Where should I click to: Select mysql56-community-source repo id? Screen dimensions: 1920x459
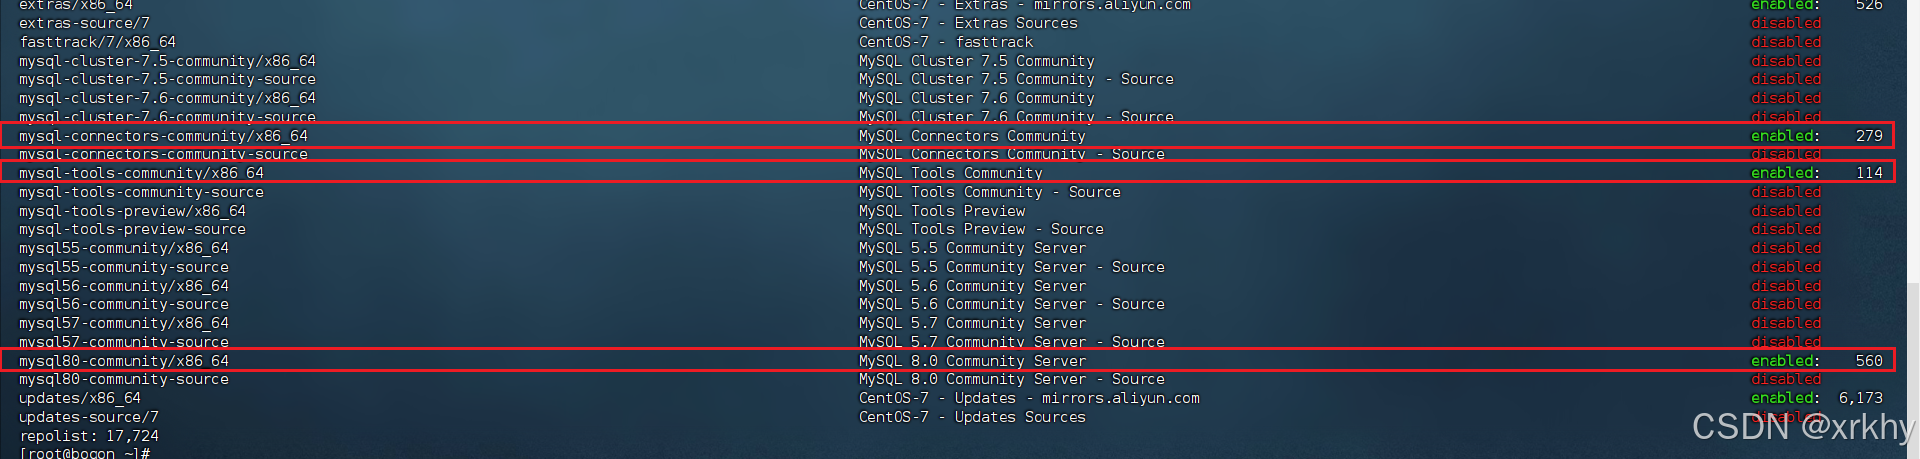[124, 304]
